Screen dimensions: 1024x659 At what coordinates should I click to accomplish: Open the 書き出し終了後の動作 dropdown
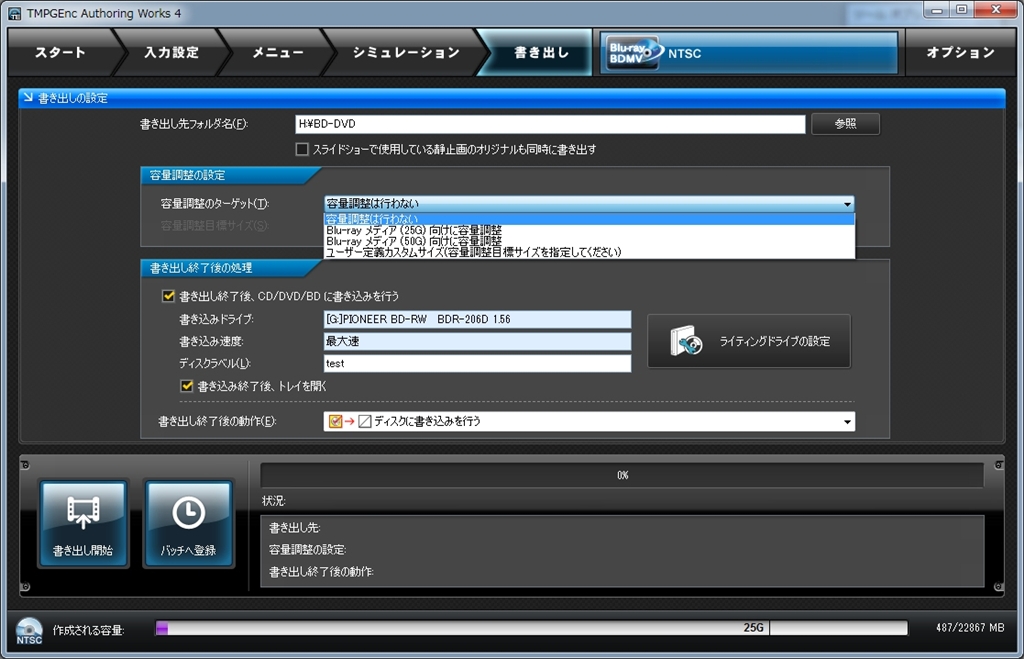(x=589, y=421)
